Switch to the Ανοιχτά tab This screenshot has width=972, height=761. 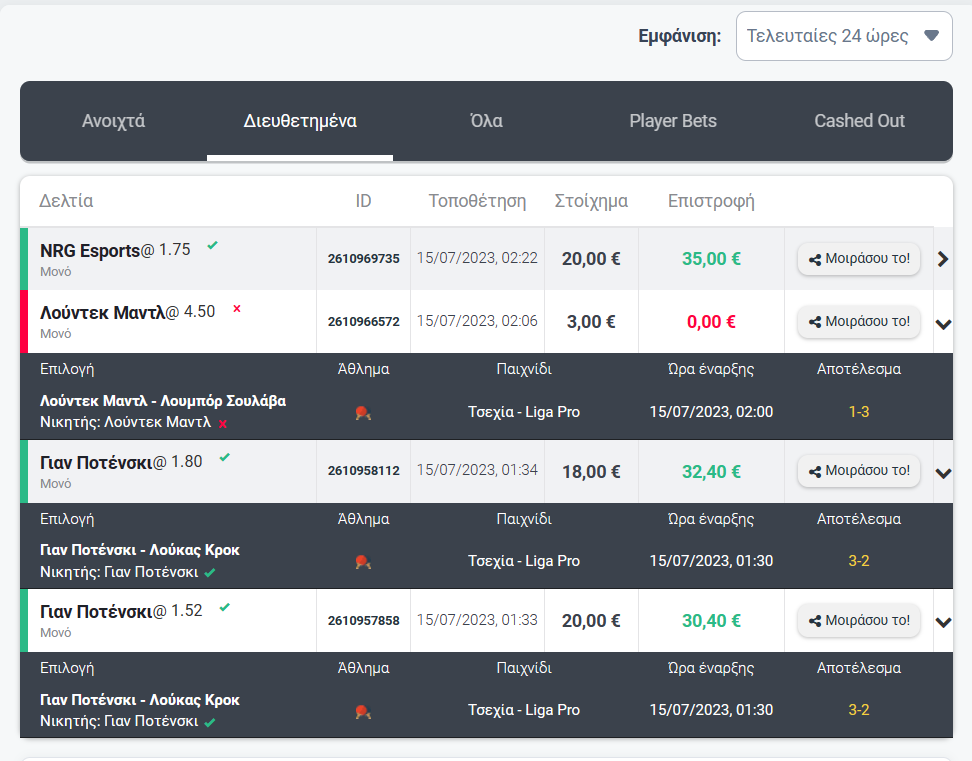point(113,121)
